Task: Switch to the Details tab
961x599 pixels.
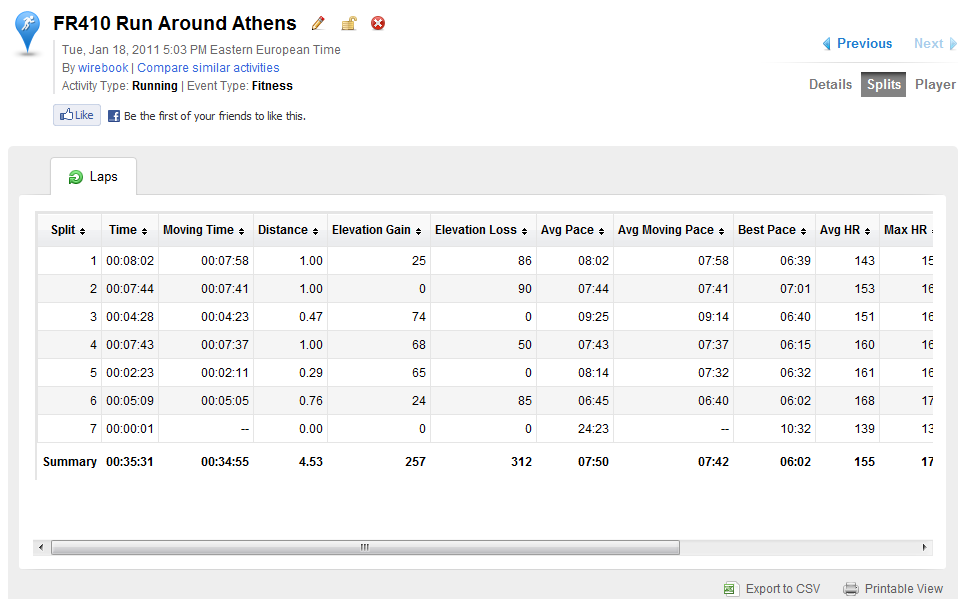Action: [830, 85]
